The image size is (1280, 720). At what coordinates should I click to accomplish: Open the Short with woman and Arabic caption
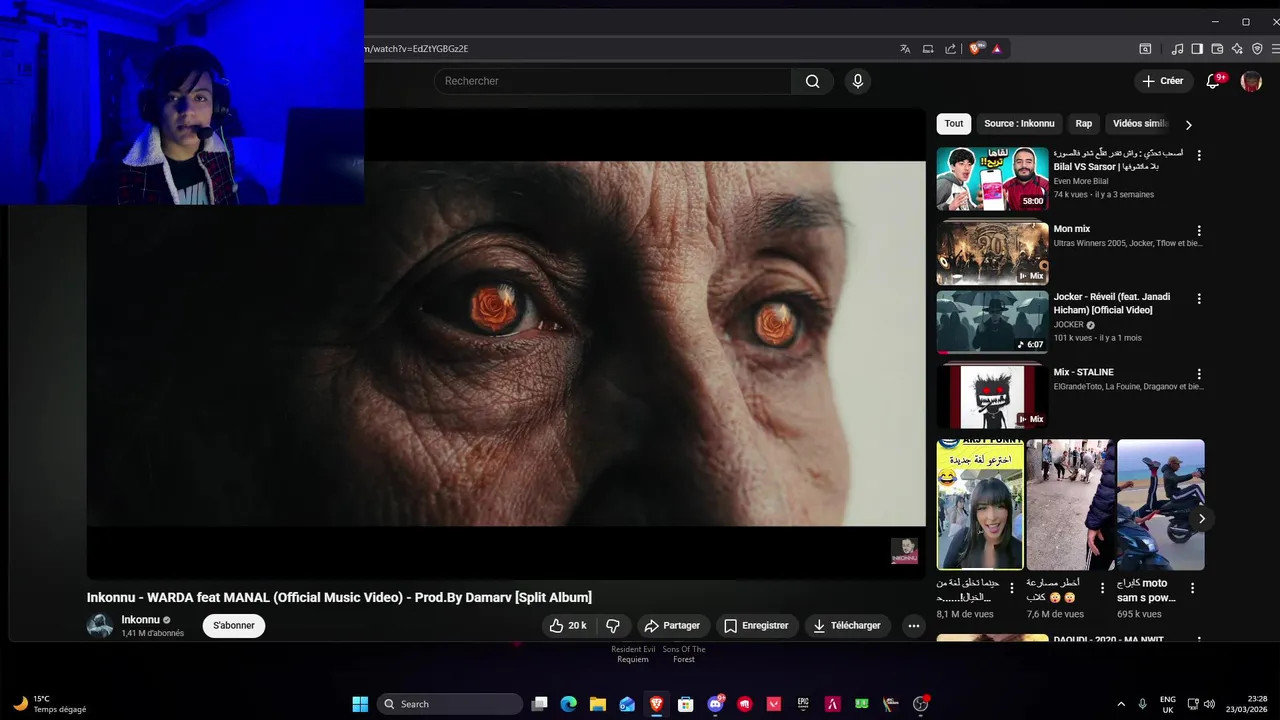tap(980, 505)
